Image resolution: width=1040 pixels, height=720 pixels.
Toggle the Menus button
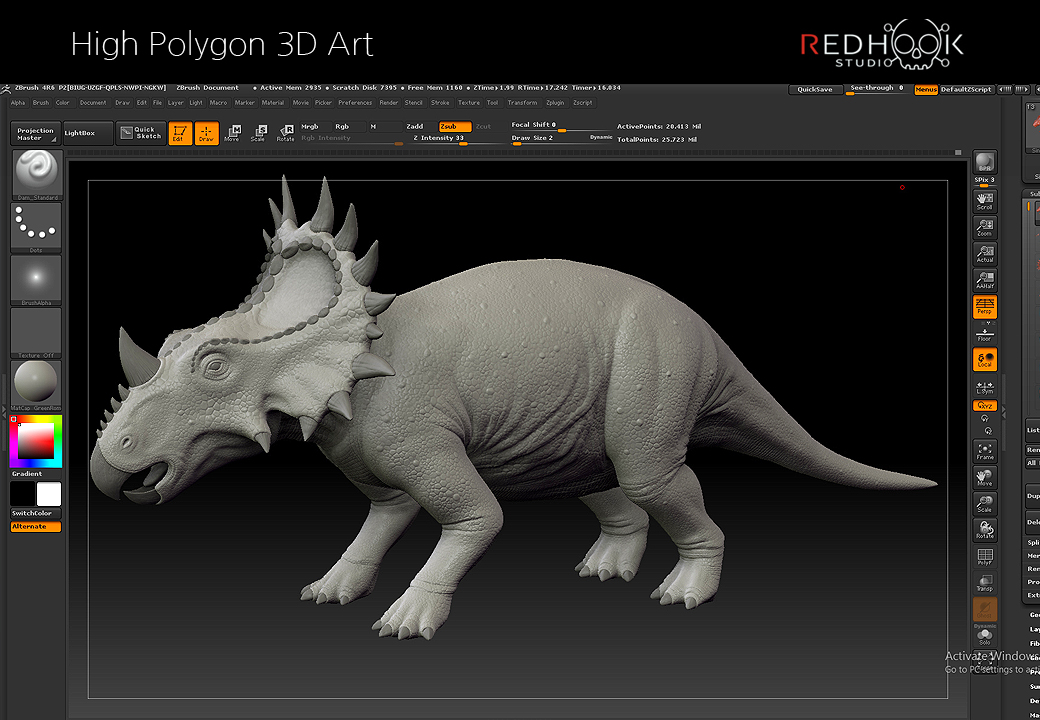[x=926, y=90]
